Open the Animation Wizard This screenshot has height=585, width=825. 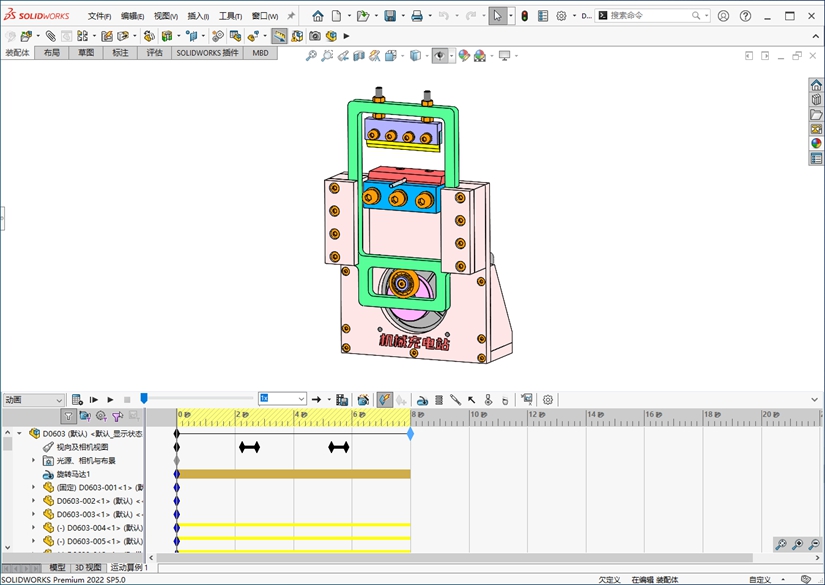pyautogui.click(x=363, y=400)
